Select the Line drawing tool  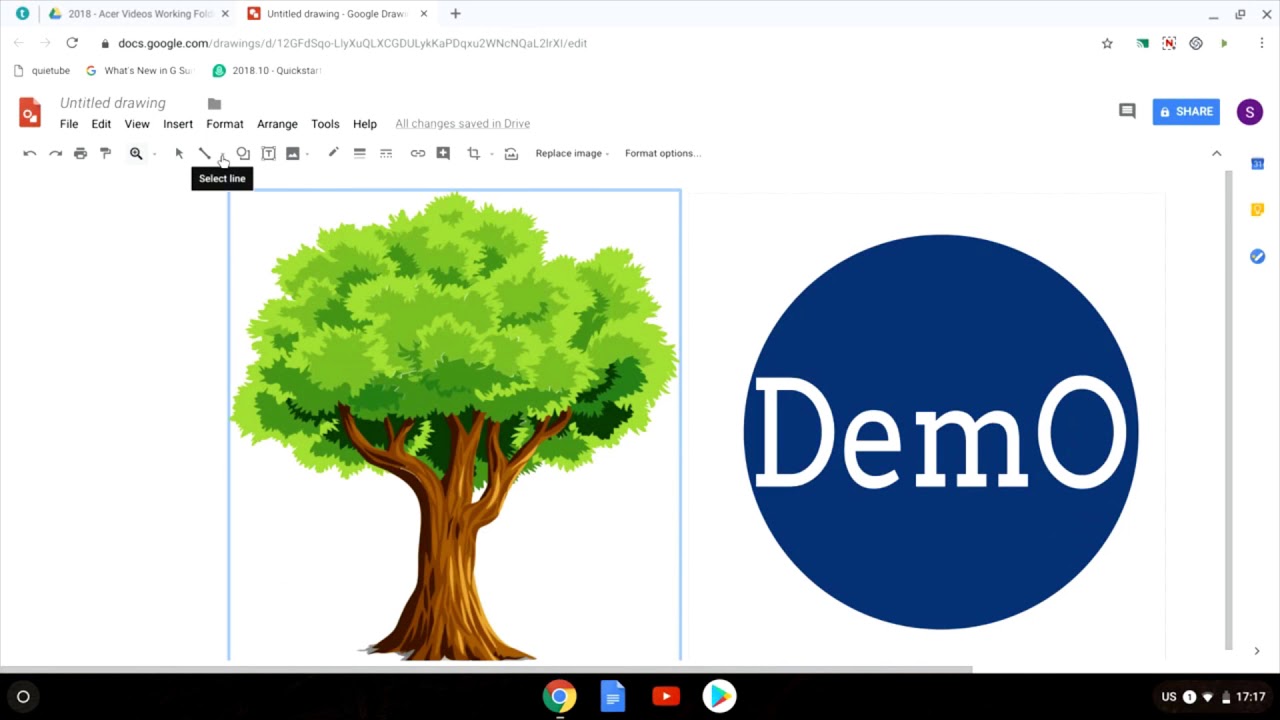click(204, 153)
